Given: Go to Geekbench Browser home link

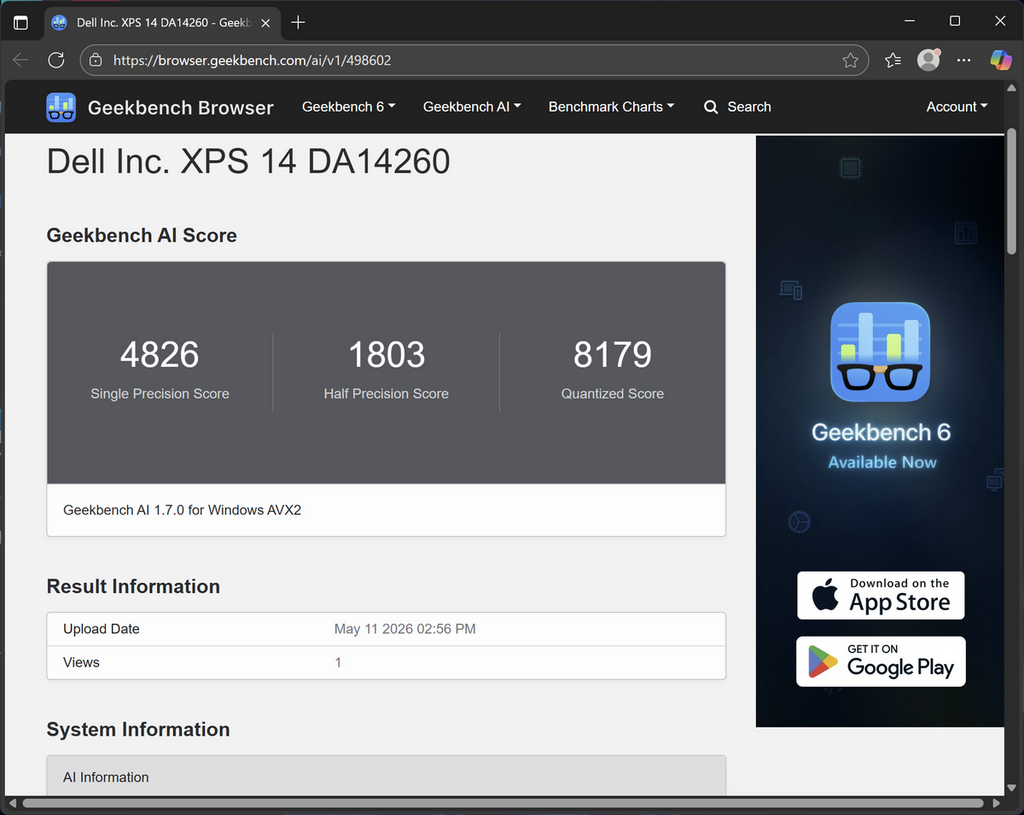Looking at the screenshot, I should point(180,107).
